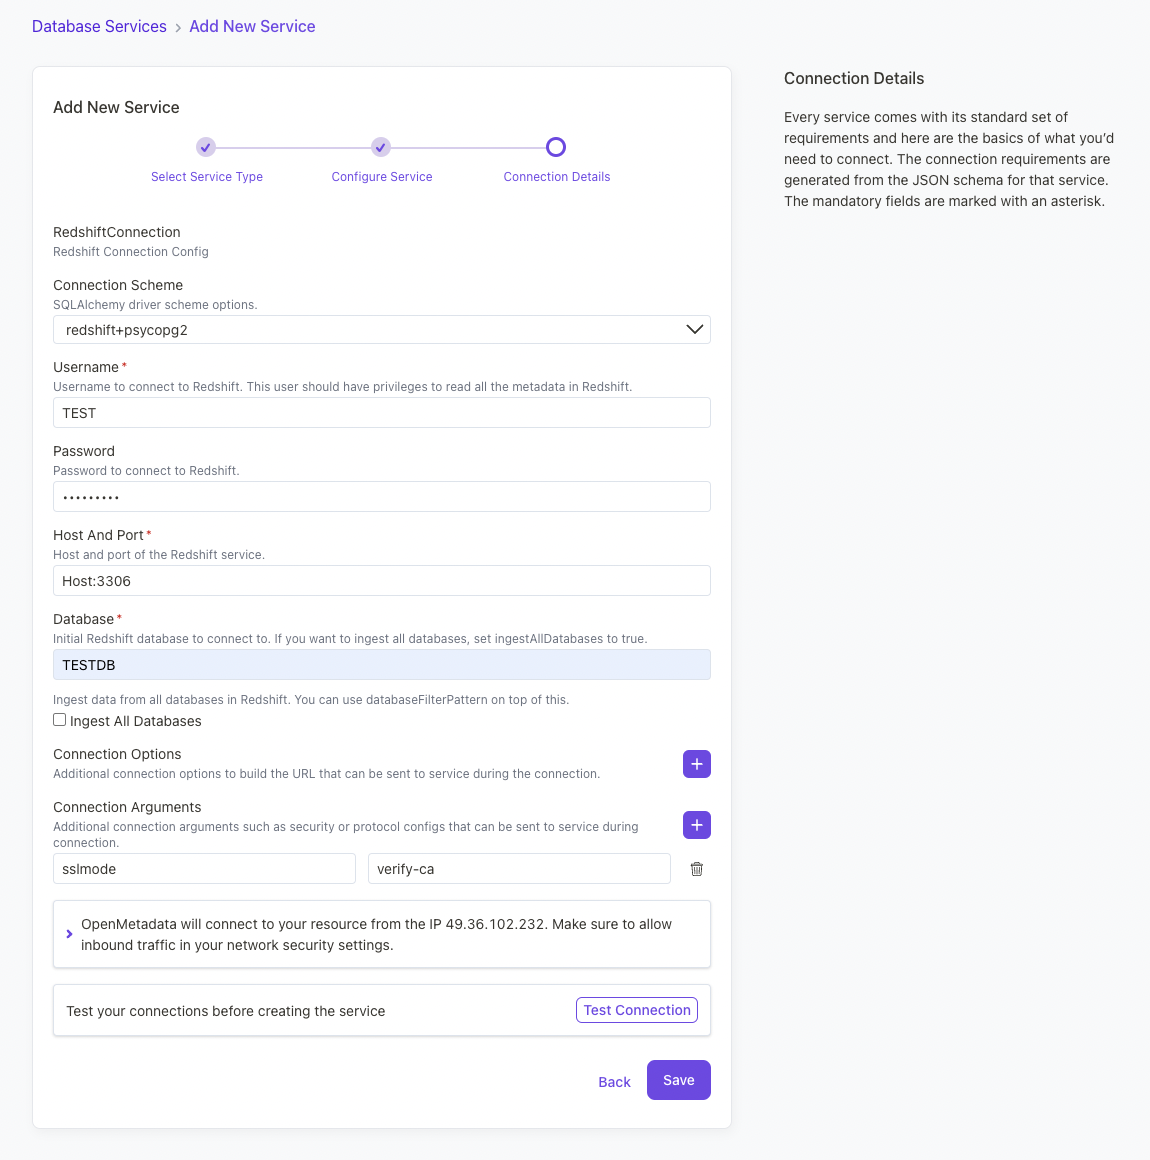Click the Configure Service checkmark icon
The height and width of the screenshot is (1160, 1150).
click(x=381, y=147)
